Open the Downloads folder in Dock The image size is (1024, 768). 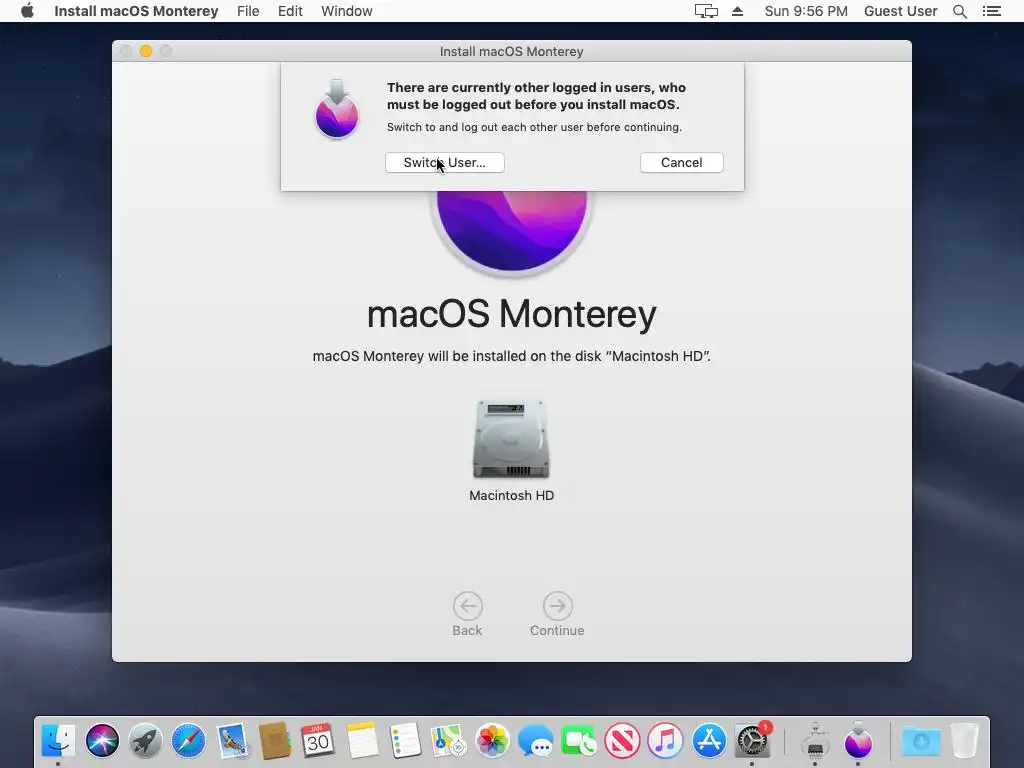(x=921, y=741)
